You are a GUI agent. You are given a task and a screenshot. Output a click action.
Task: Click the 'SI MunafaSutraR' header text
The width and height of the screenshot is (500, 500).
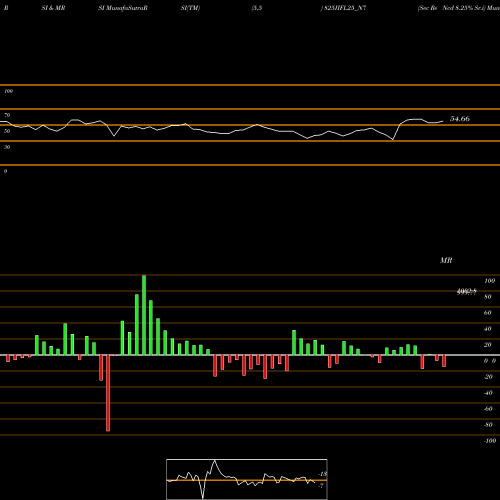pyautogui.click(x=123, y=8)
